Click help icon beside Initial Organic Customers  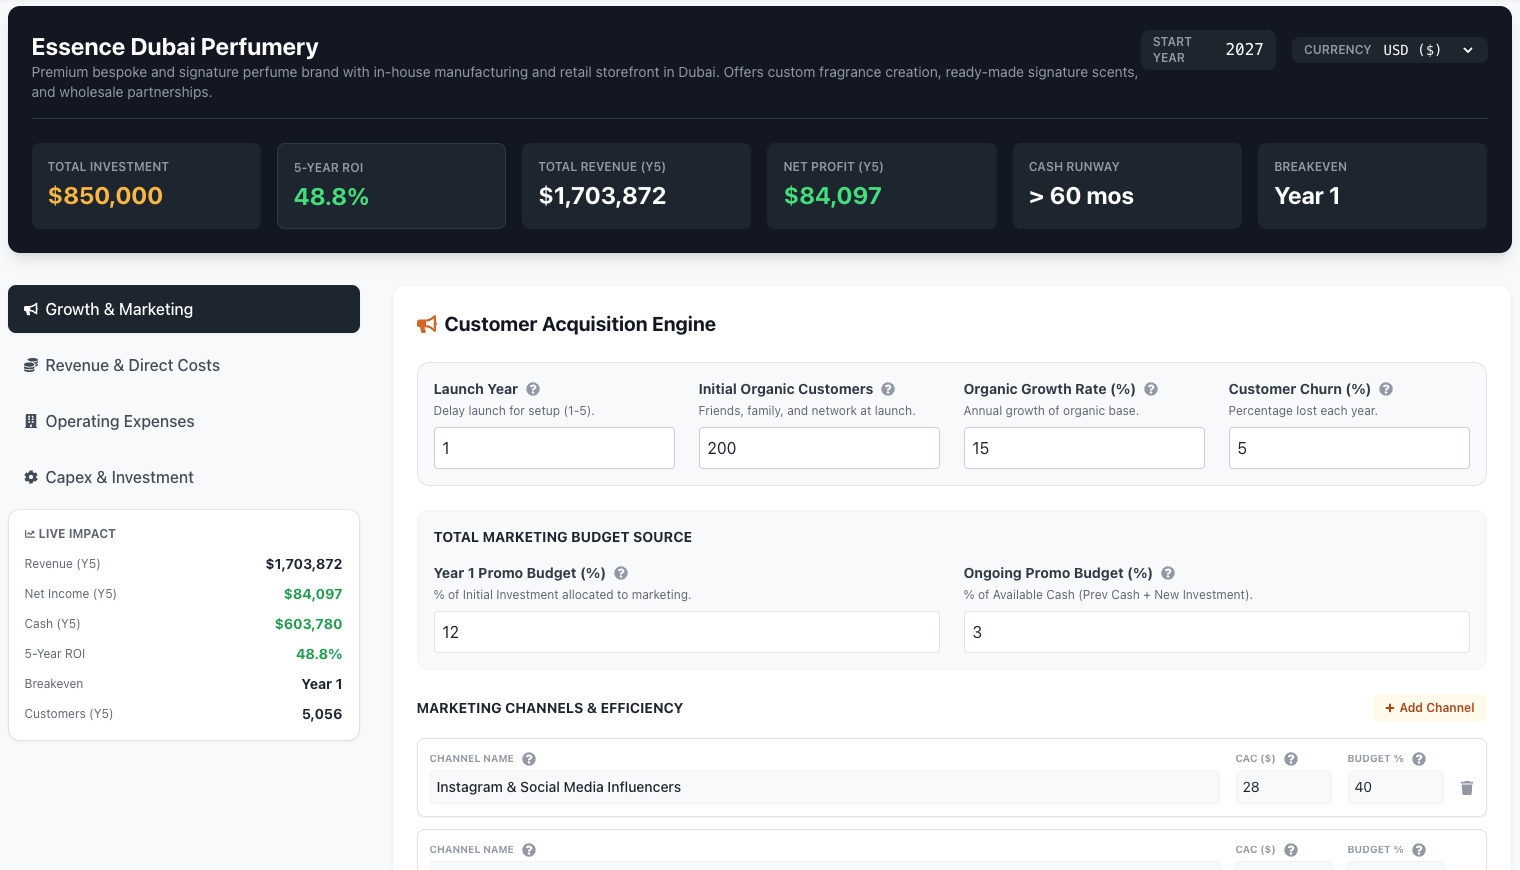click(x=888, y=389)
